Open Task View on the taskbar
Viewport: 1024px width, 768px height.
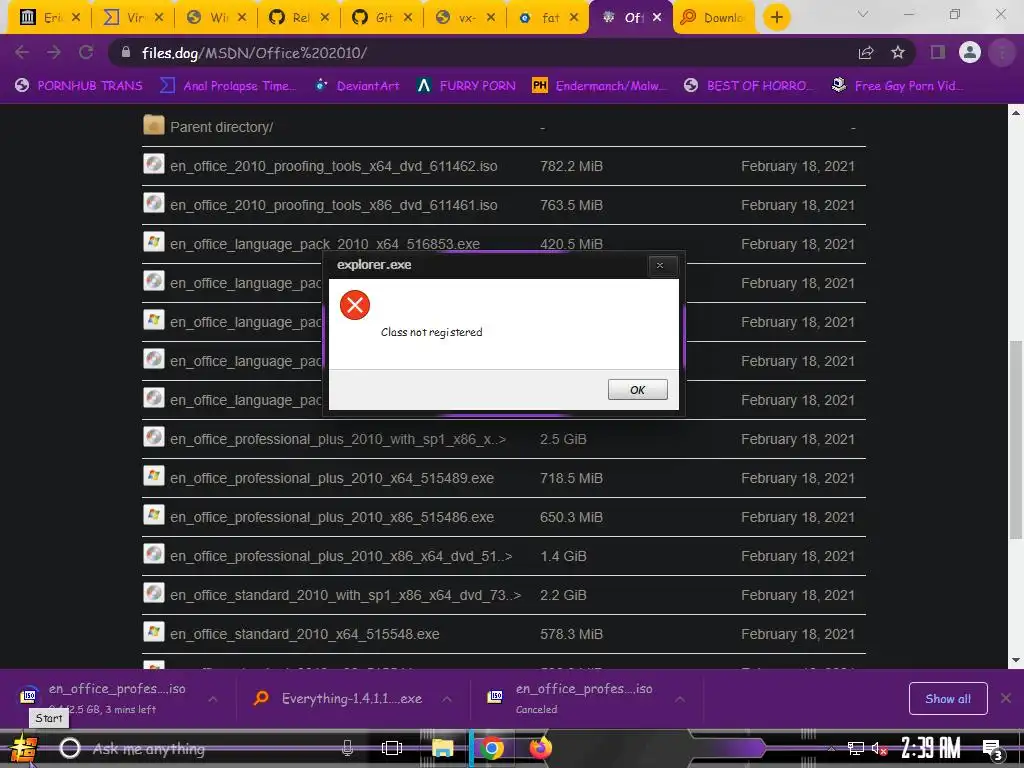(391, 748)
